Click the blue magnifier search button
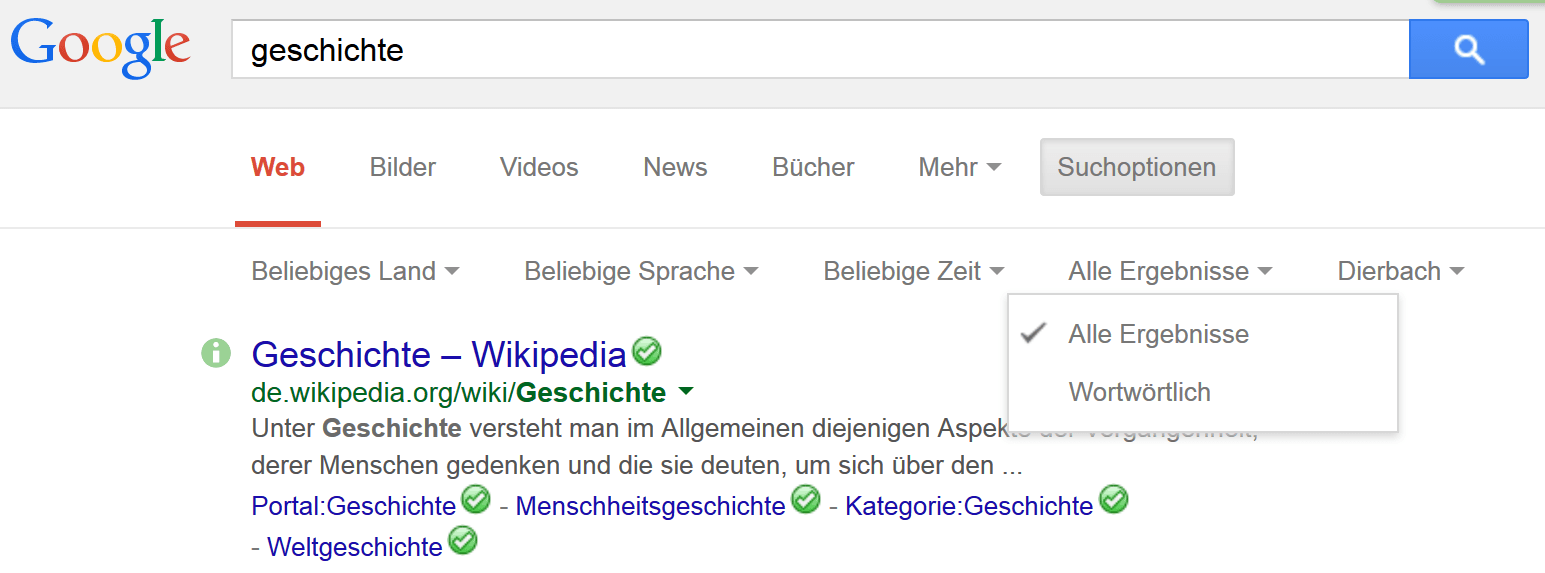 1468,49
